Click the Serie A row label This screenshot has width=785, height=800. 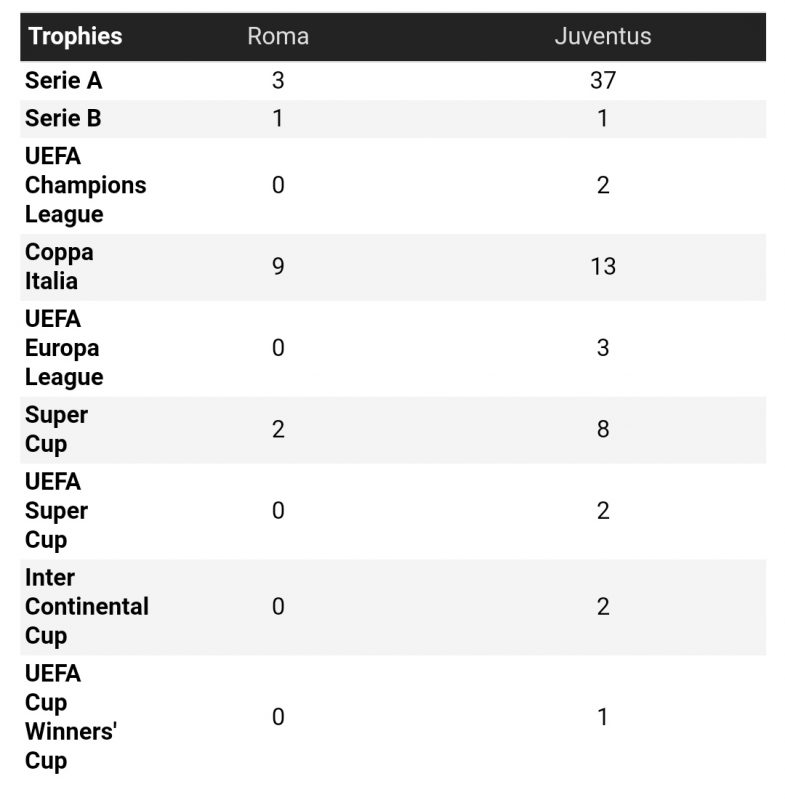pos(64,81)
